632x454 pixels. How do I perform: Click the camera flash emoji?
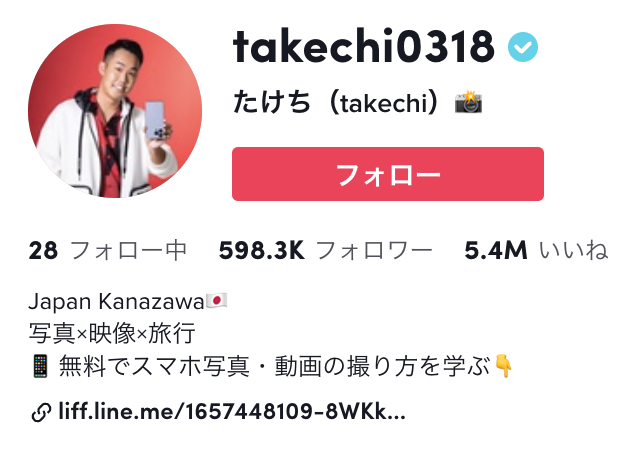[x=469, y=102]
